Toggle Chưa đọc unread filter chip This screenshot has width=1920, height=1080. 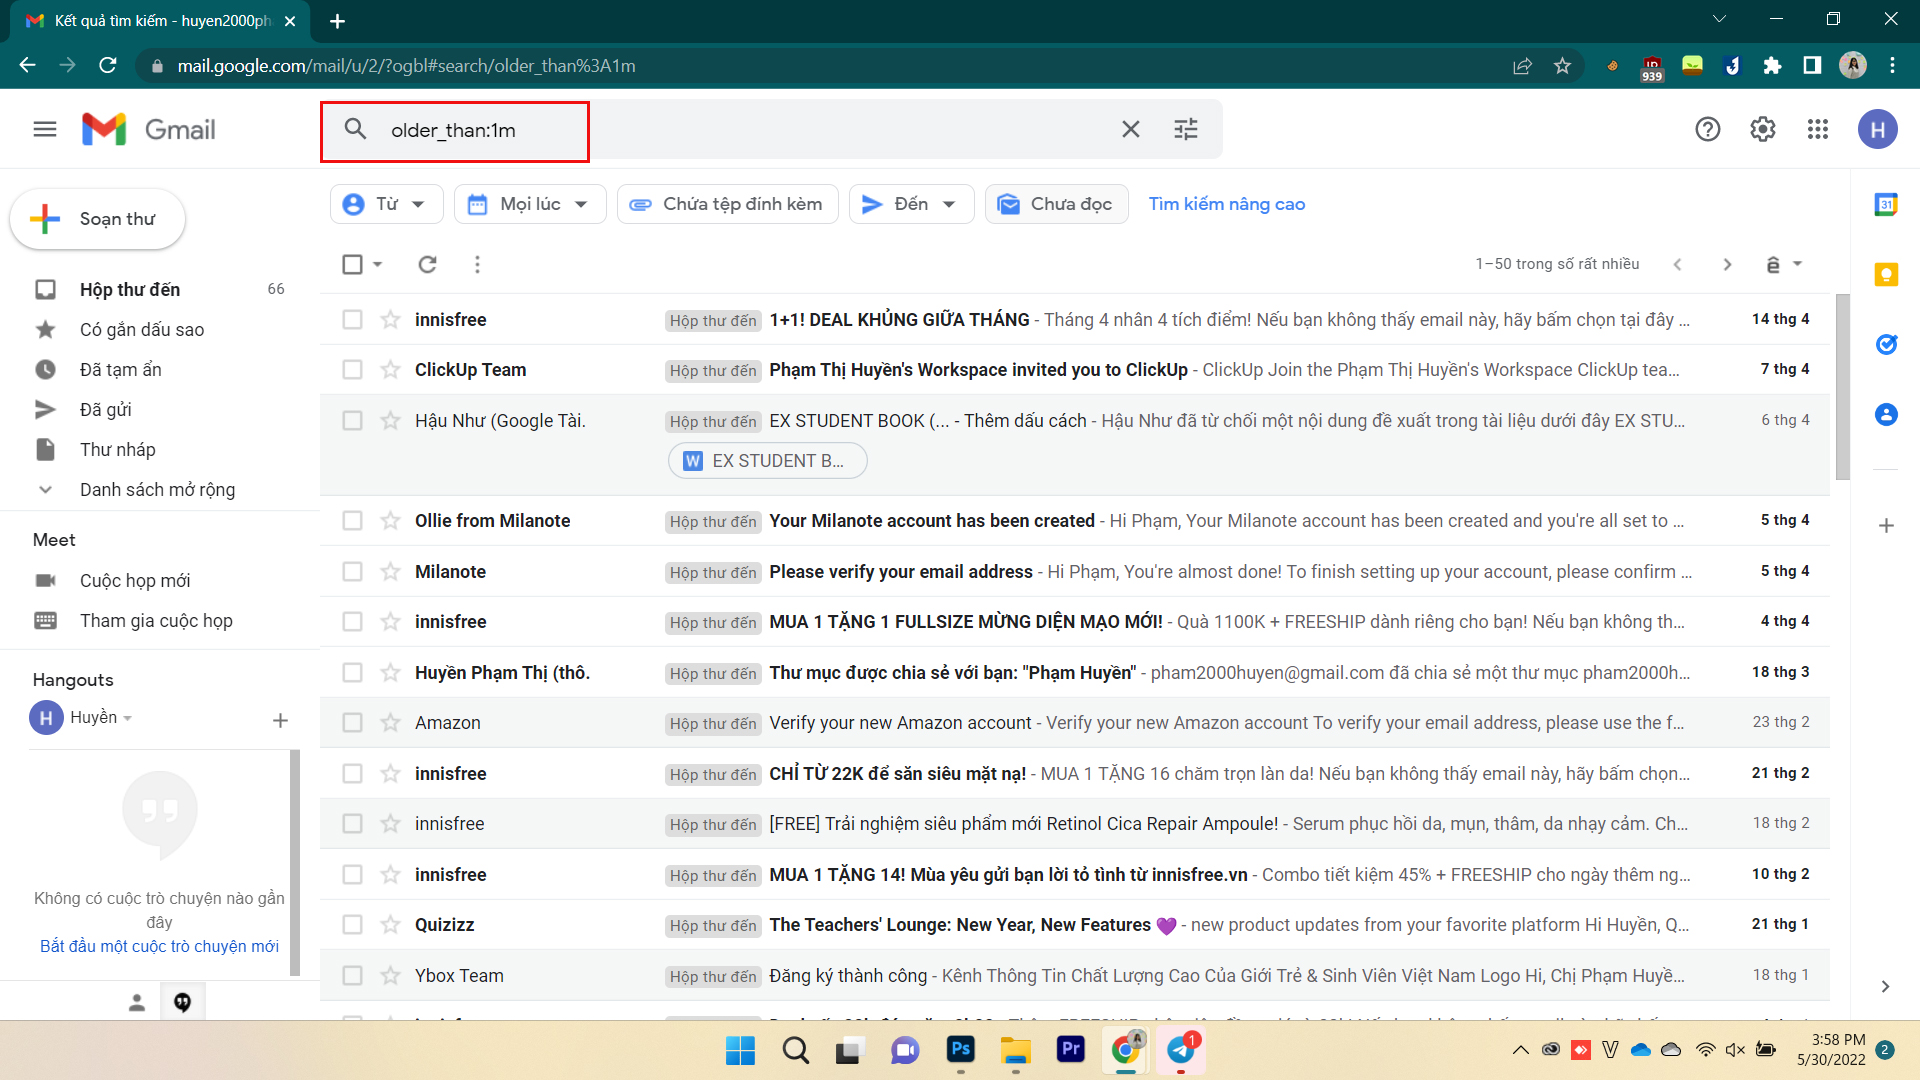(x=1056, y=204)
